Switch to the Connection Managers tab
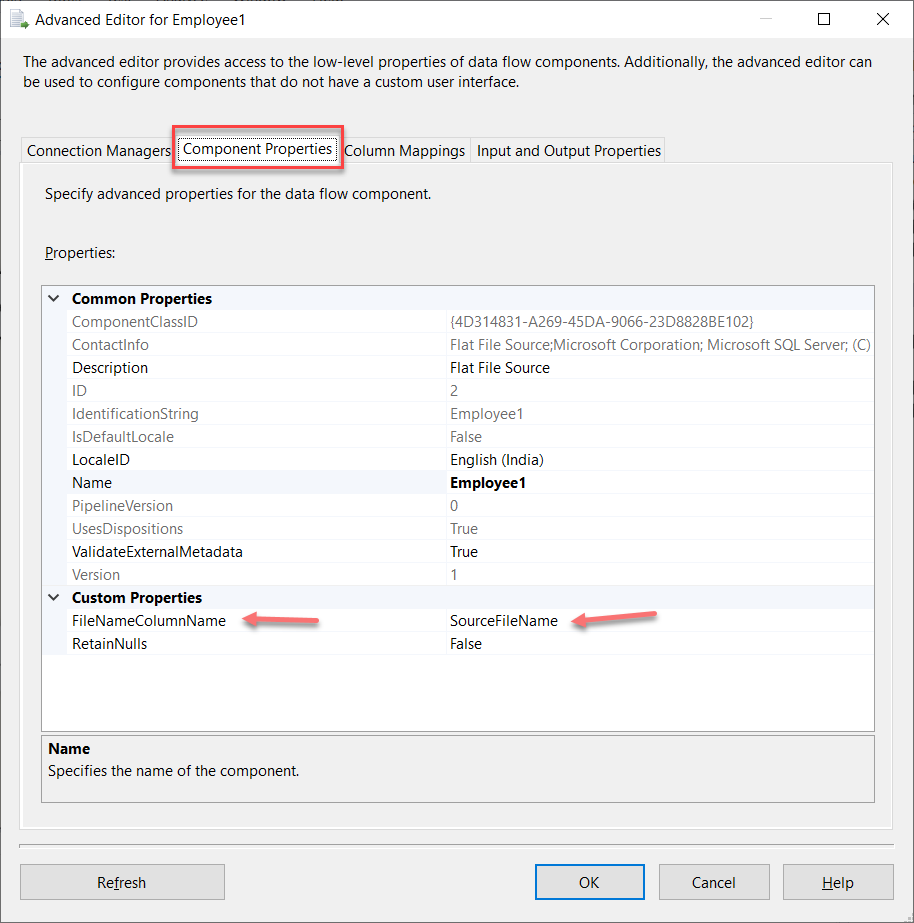 point(98,151)
